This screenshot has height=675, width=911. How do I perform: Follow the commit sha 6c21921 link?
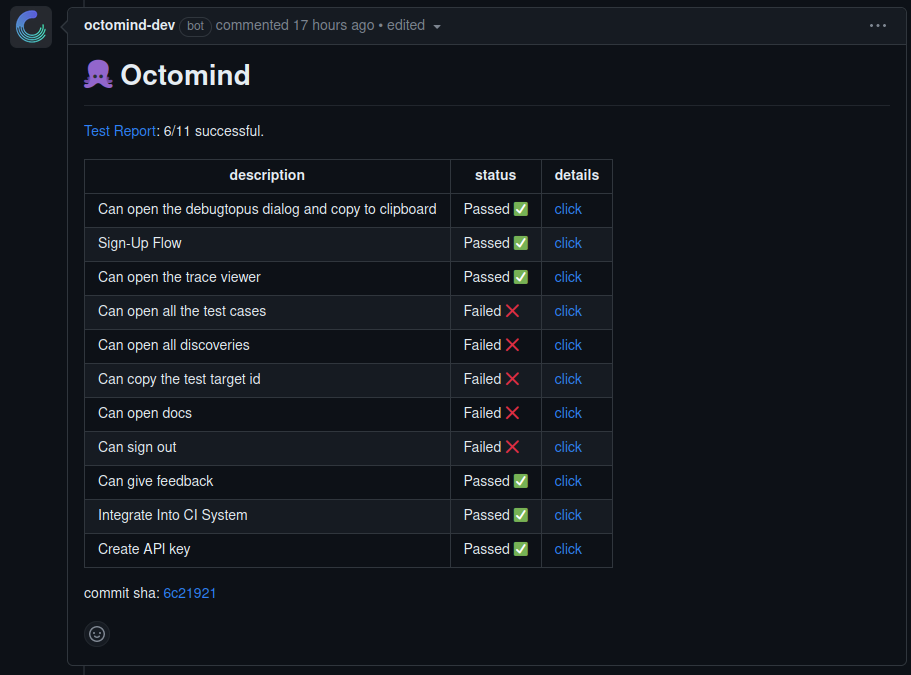(189, 592)
